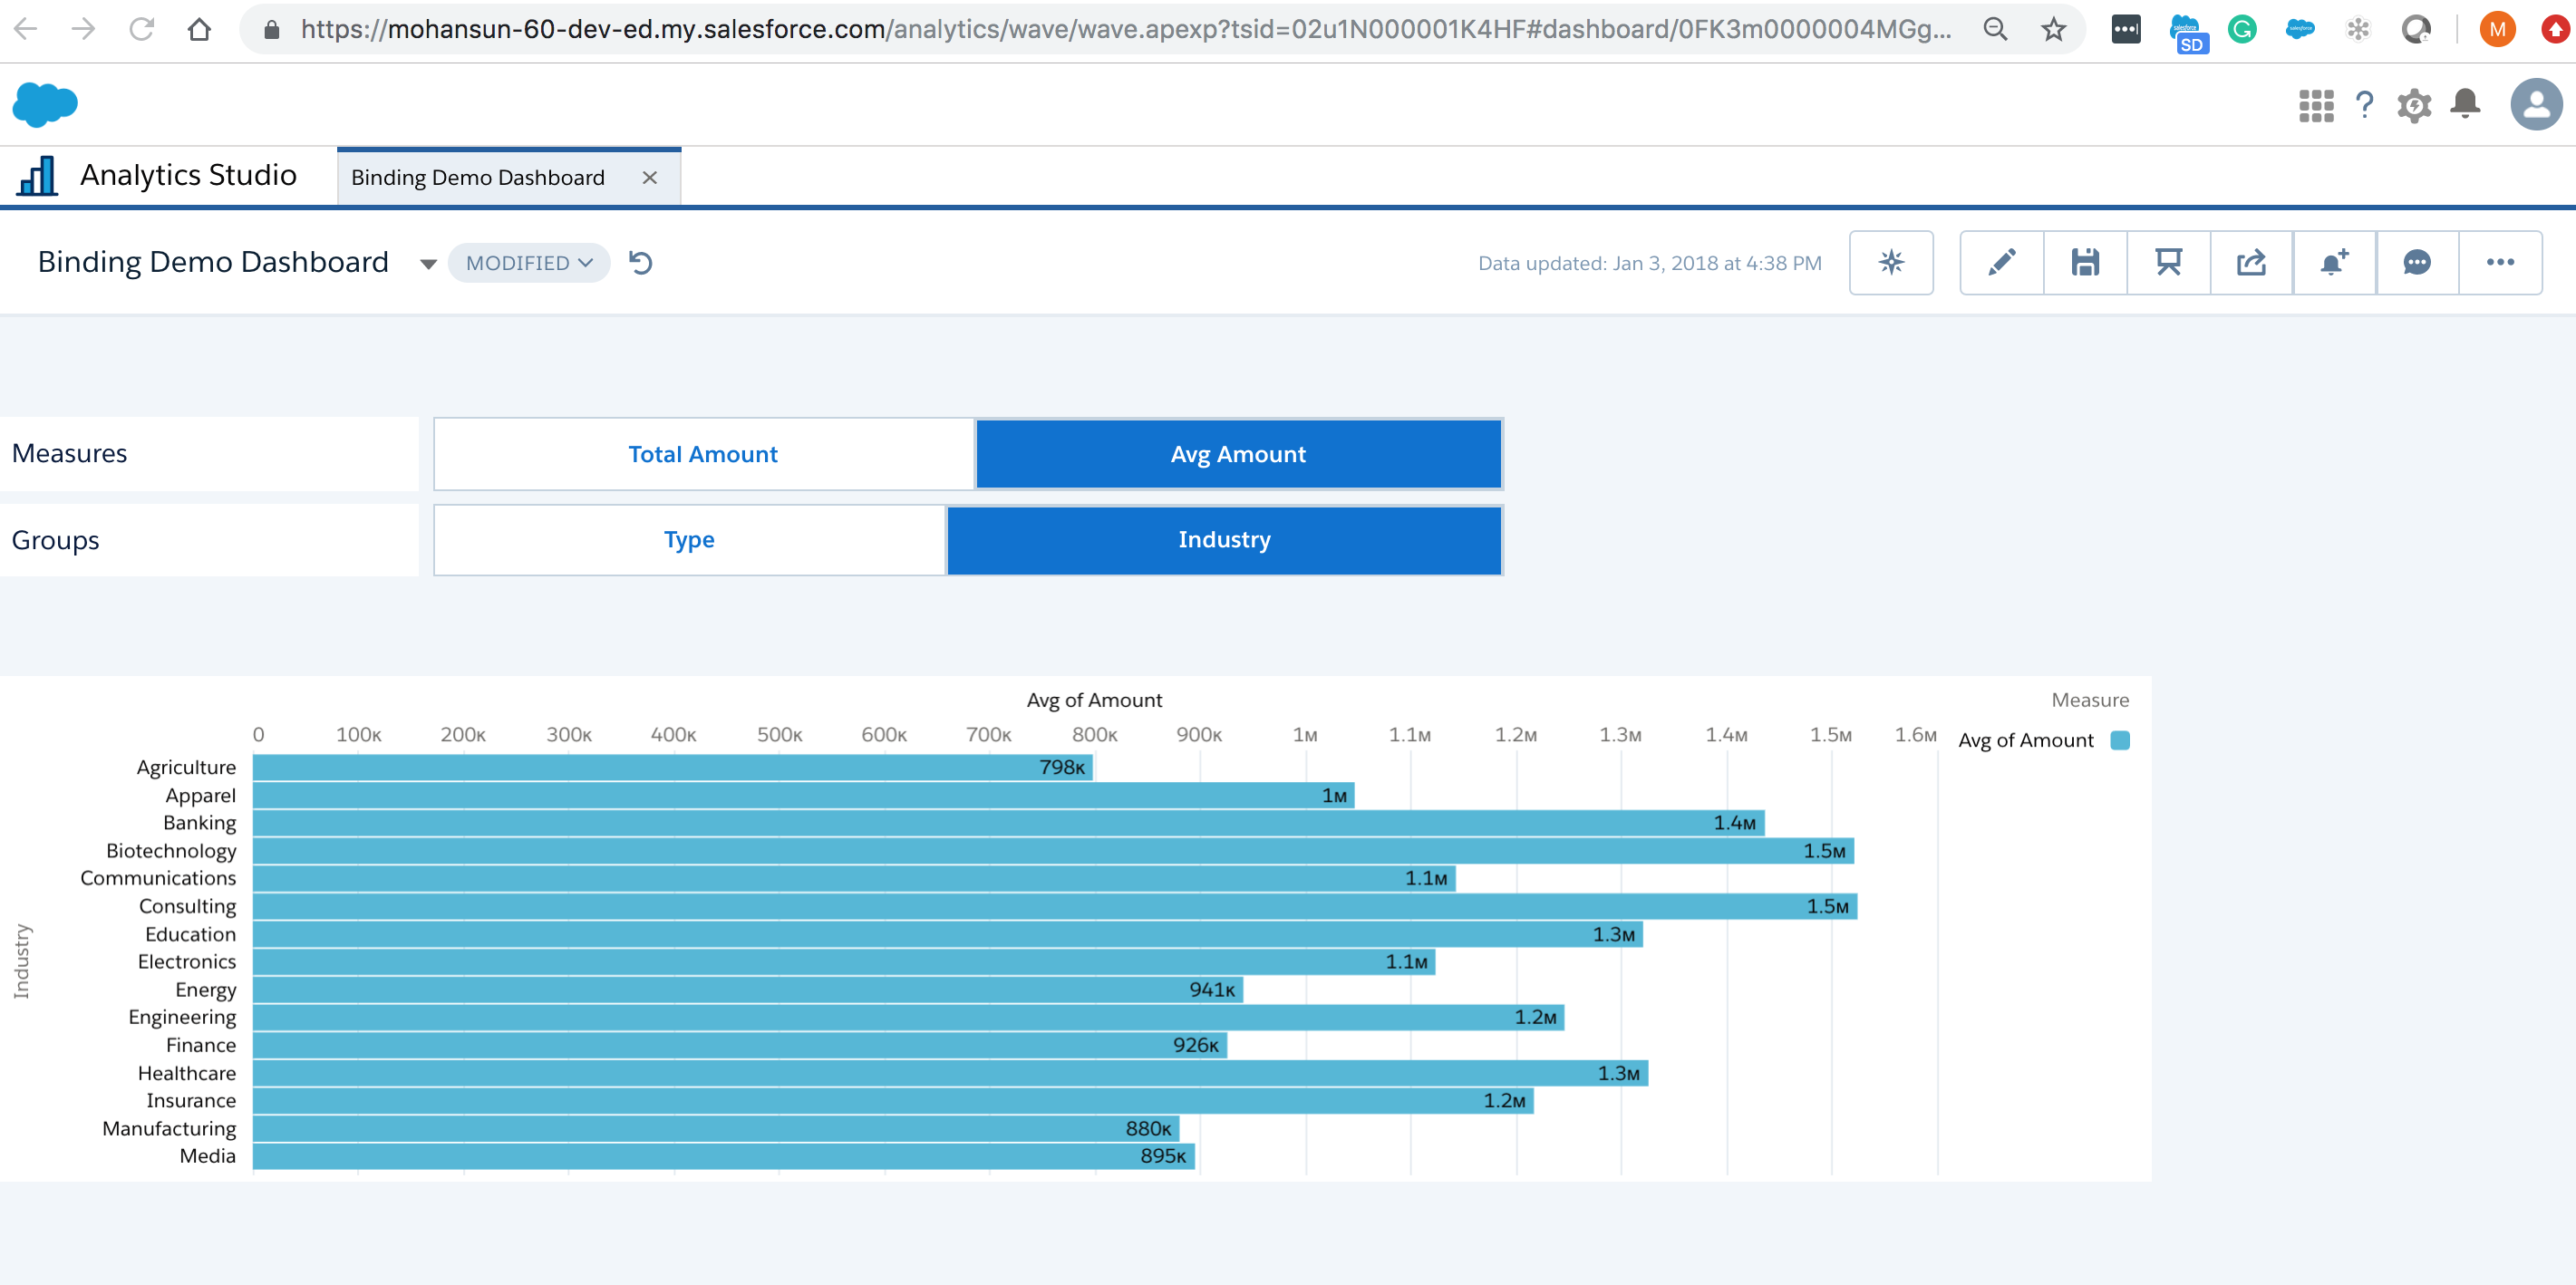The width and height of the screenshot is (2576, 1285).
Task: Close the Binding Demo Dashboard tab
Action: coord(650,178)
